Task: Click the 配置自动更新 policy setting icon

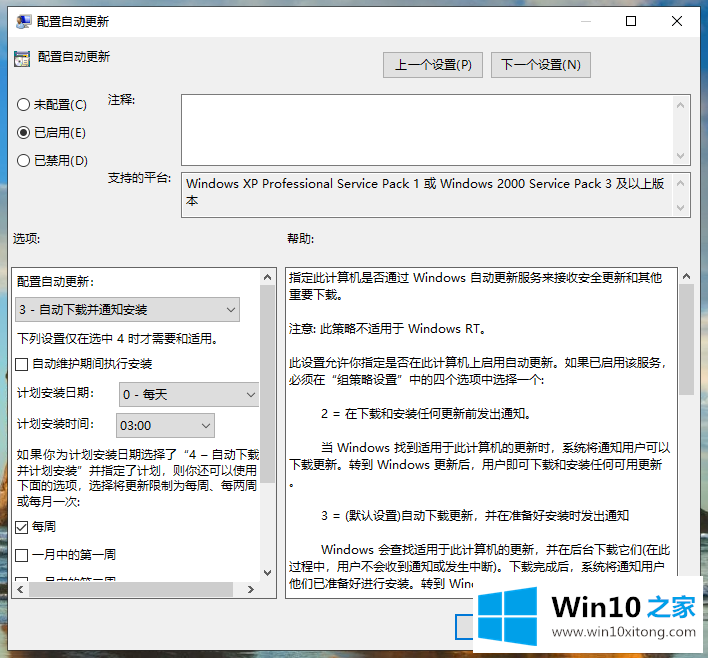Action: click(22, 59)
